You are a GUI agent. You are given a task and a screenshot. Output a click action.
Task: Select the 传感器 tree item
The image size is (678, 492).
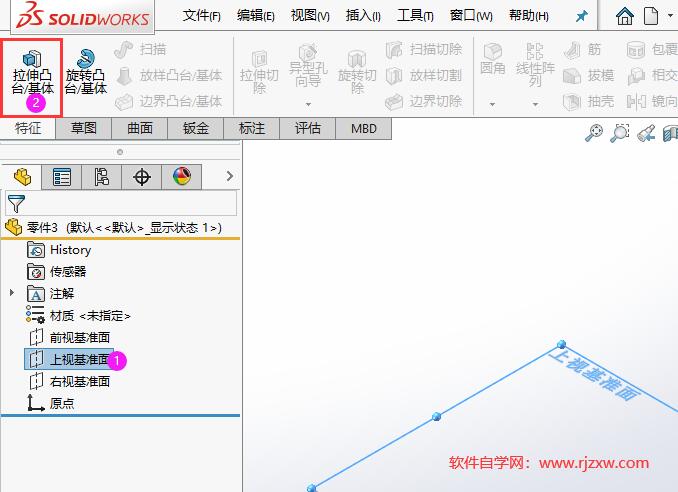pyautogui.click(x=57, y=272)
